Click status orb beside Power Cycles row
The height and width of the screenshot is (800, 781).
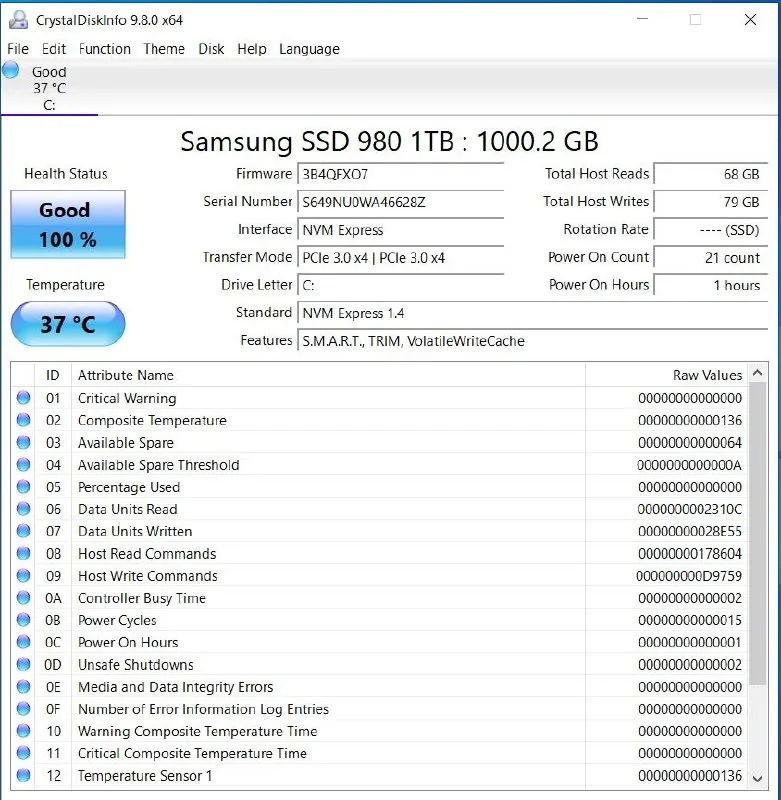pos(23,620)
